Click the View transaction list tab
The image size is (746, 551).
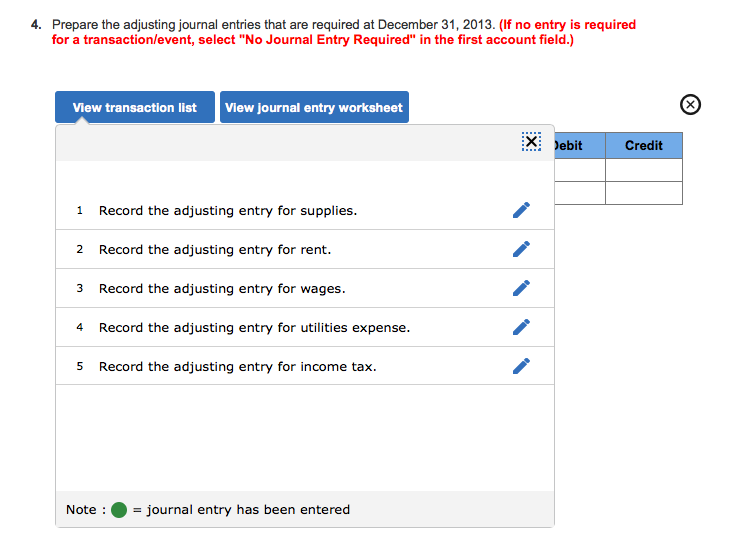coord(135,107)
